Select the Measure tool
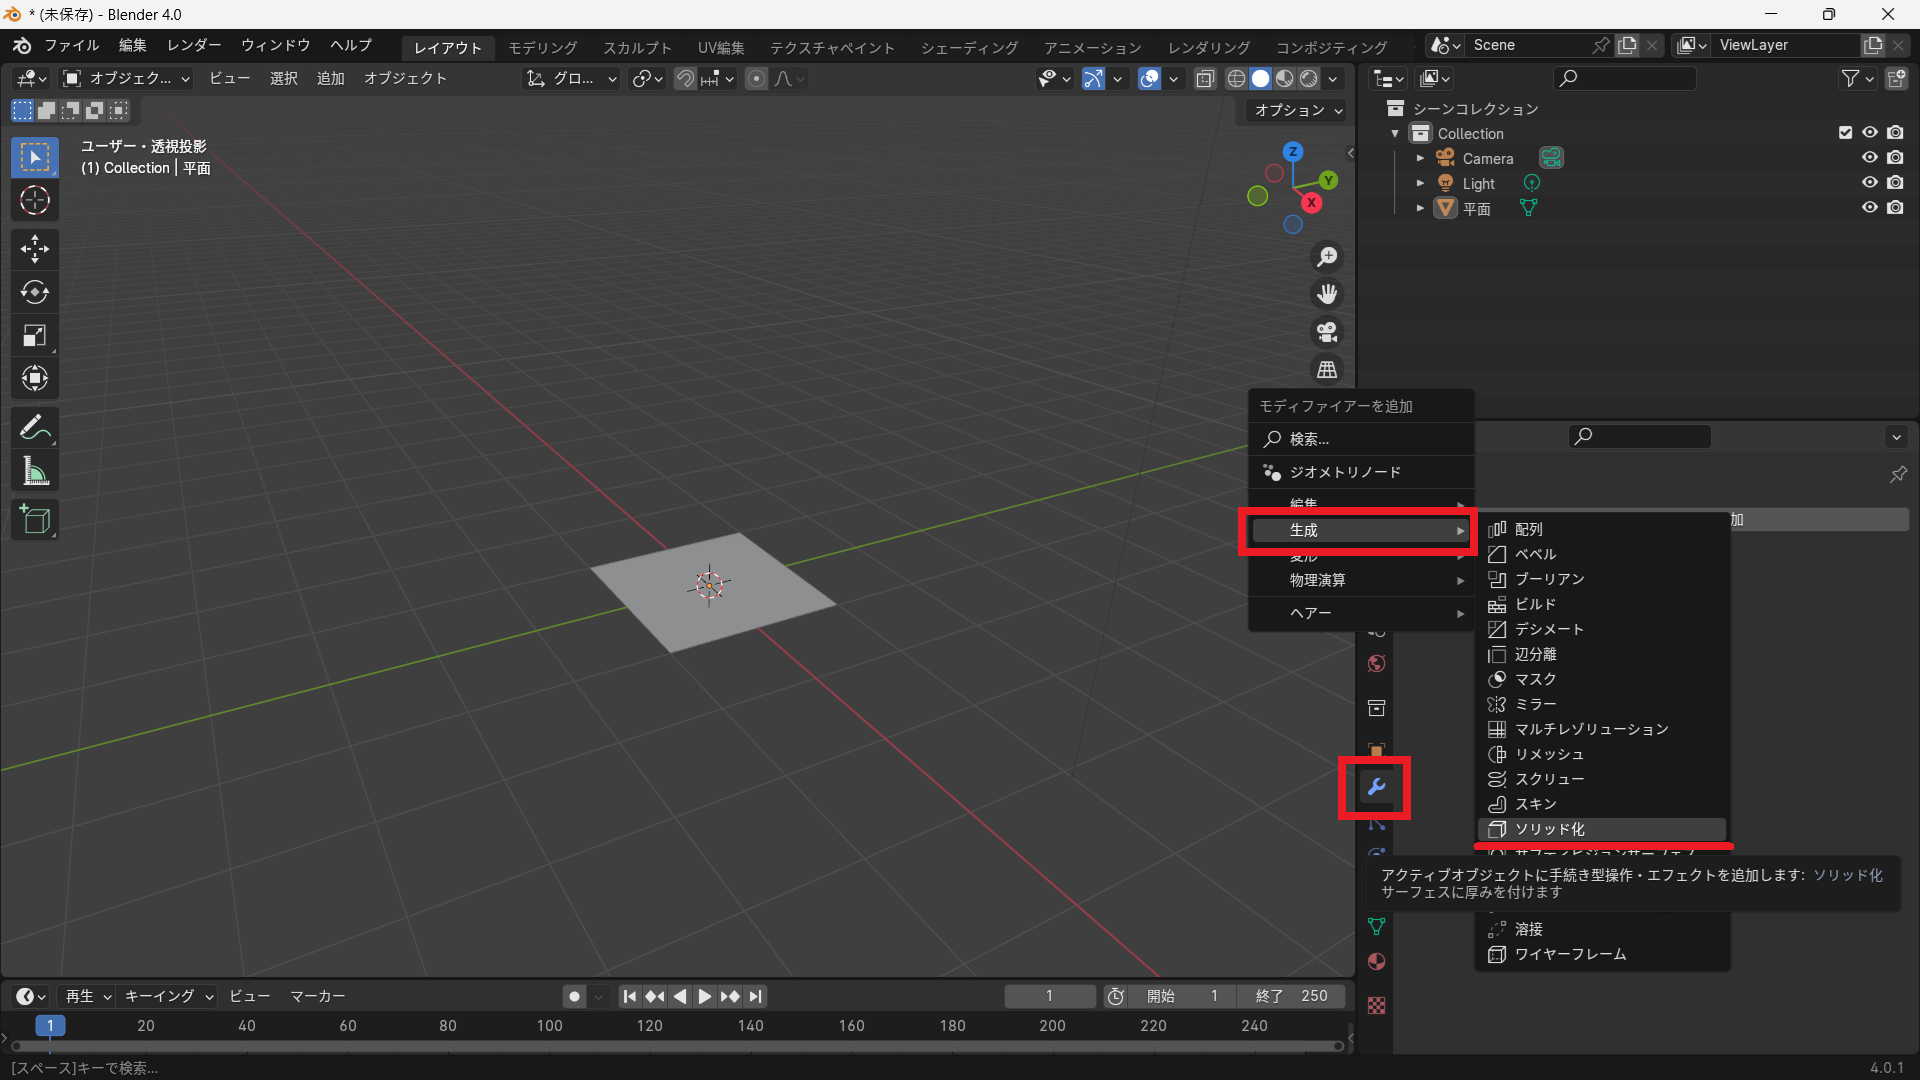1920x1080 pixels. coord(35,472)
